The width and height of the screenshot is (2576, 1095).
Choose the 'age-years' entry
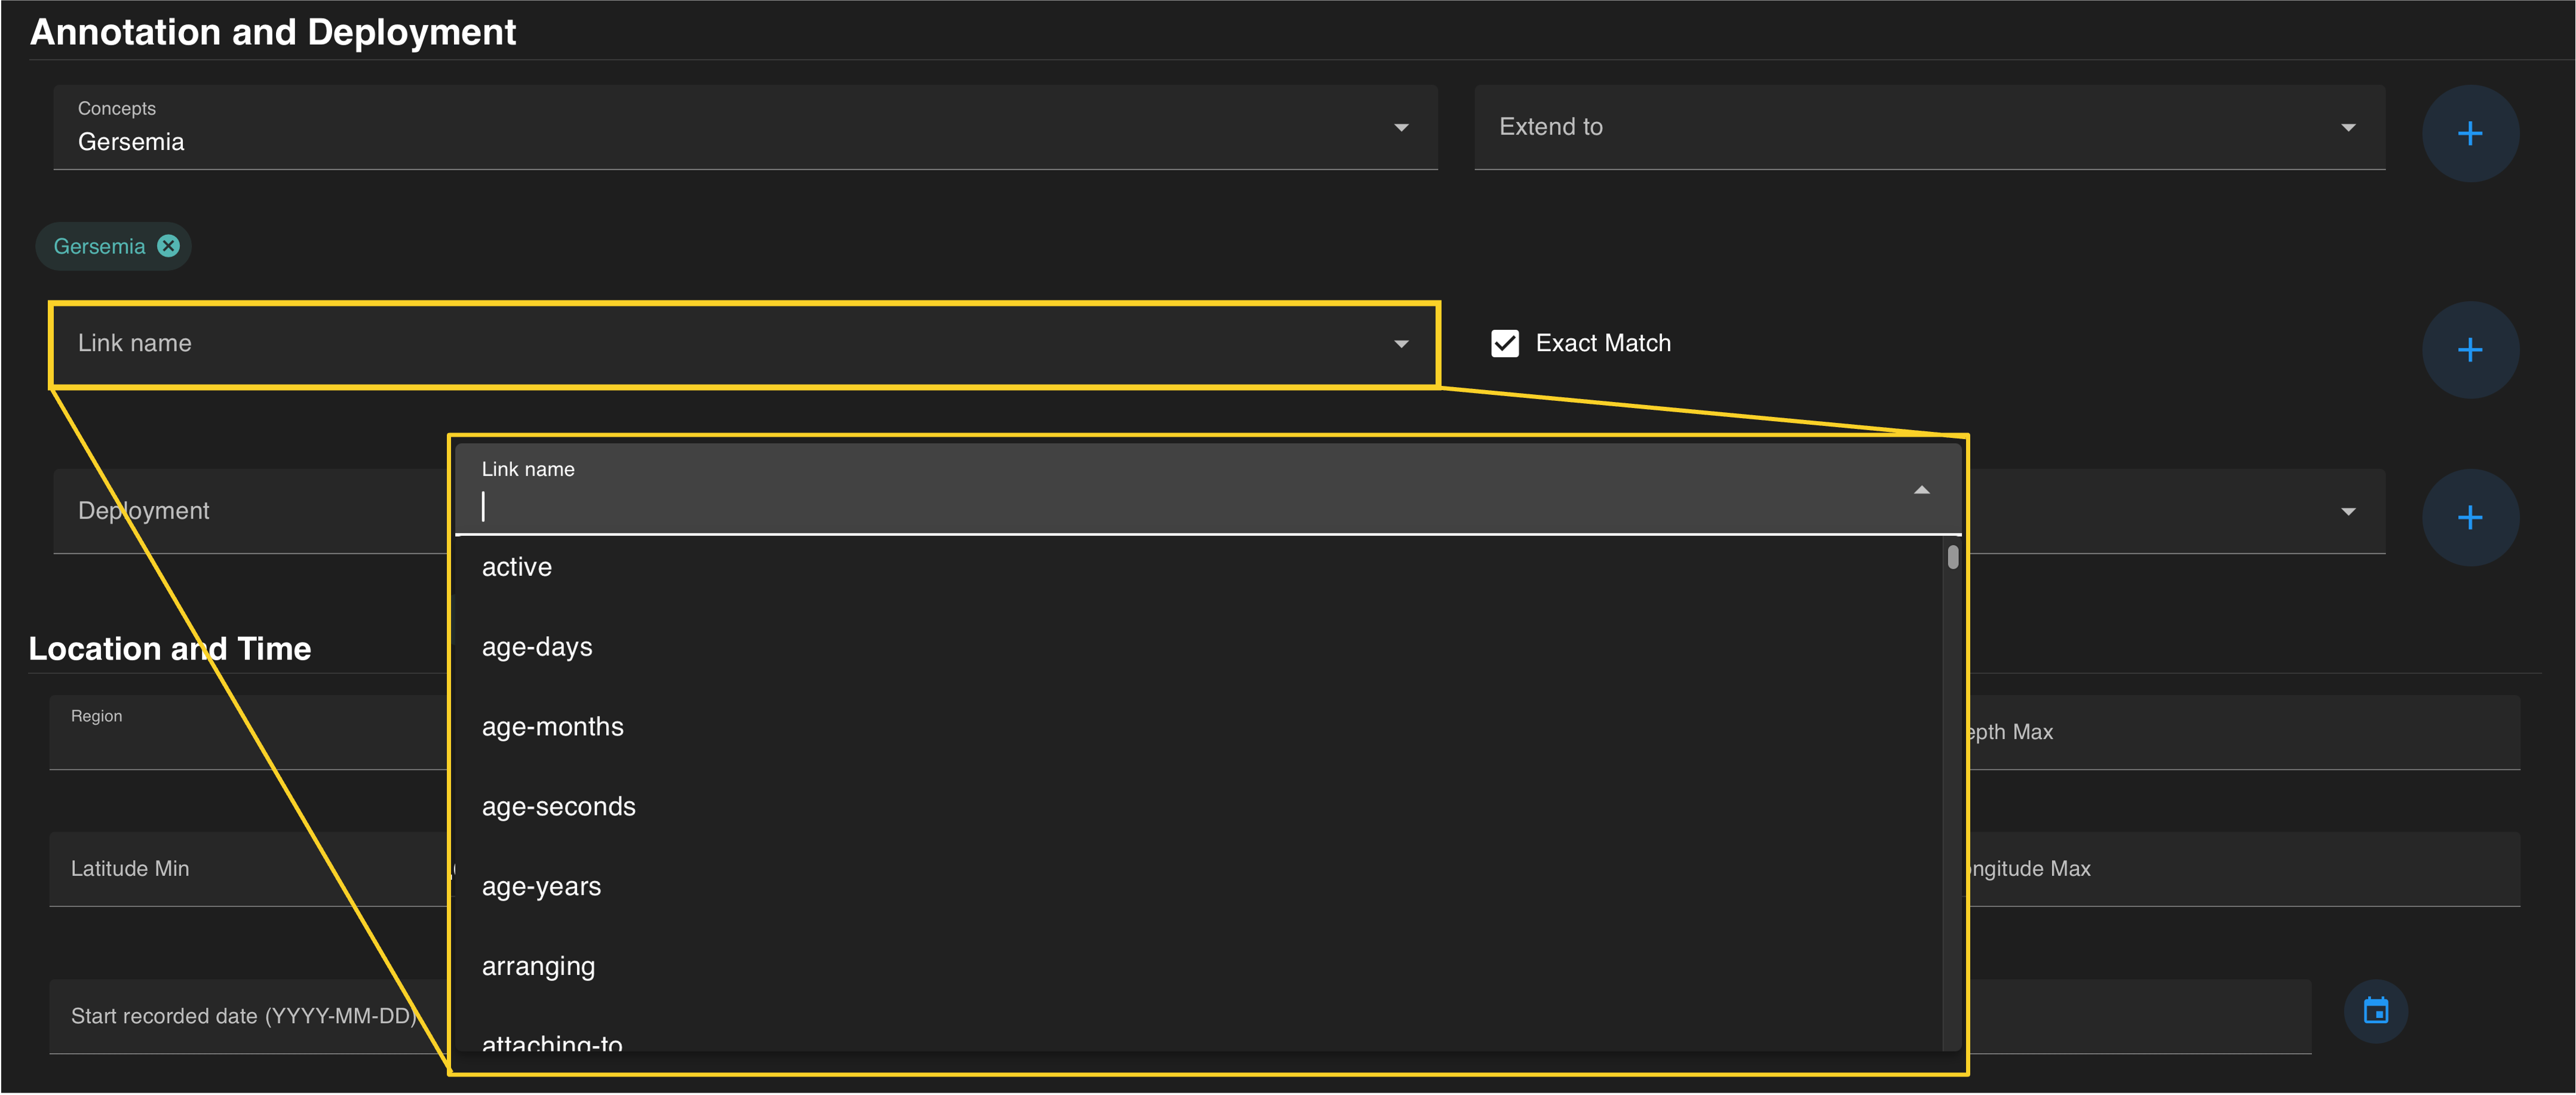point(541,887)
